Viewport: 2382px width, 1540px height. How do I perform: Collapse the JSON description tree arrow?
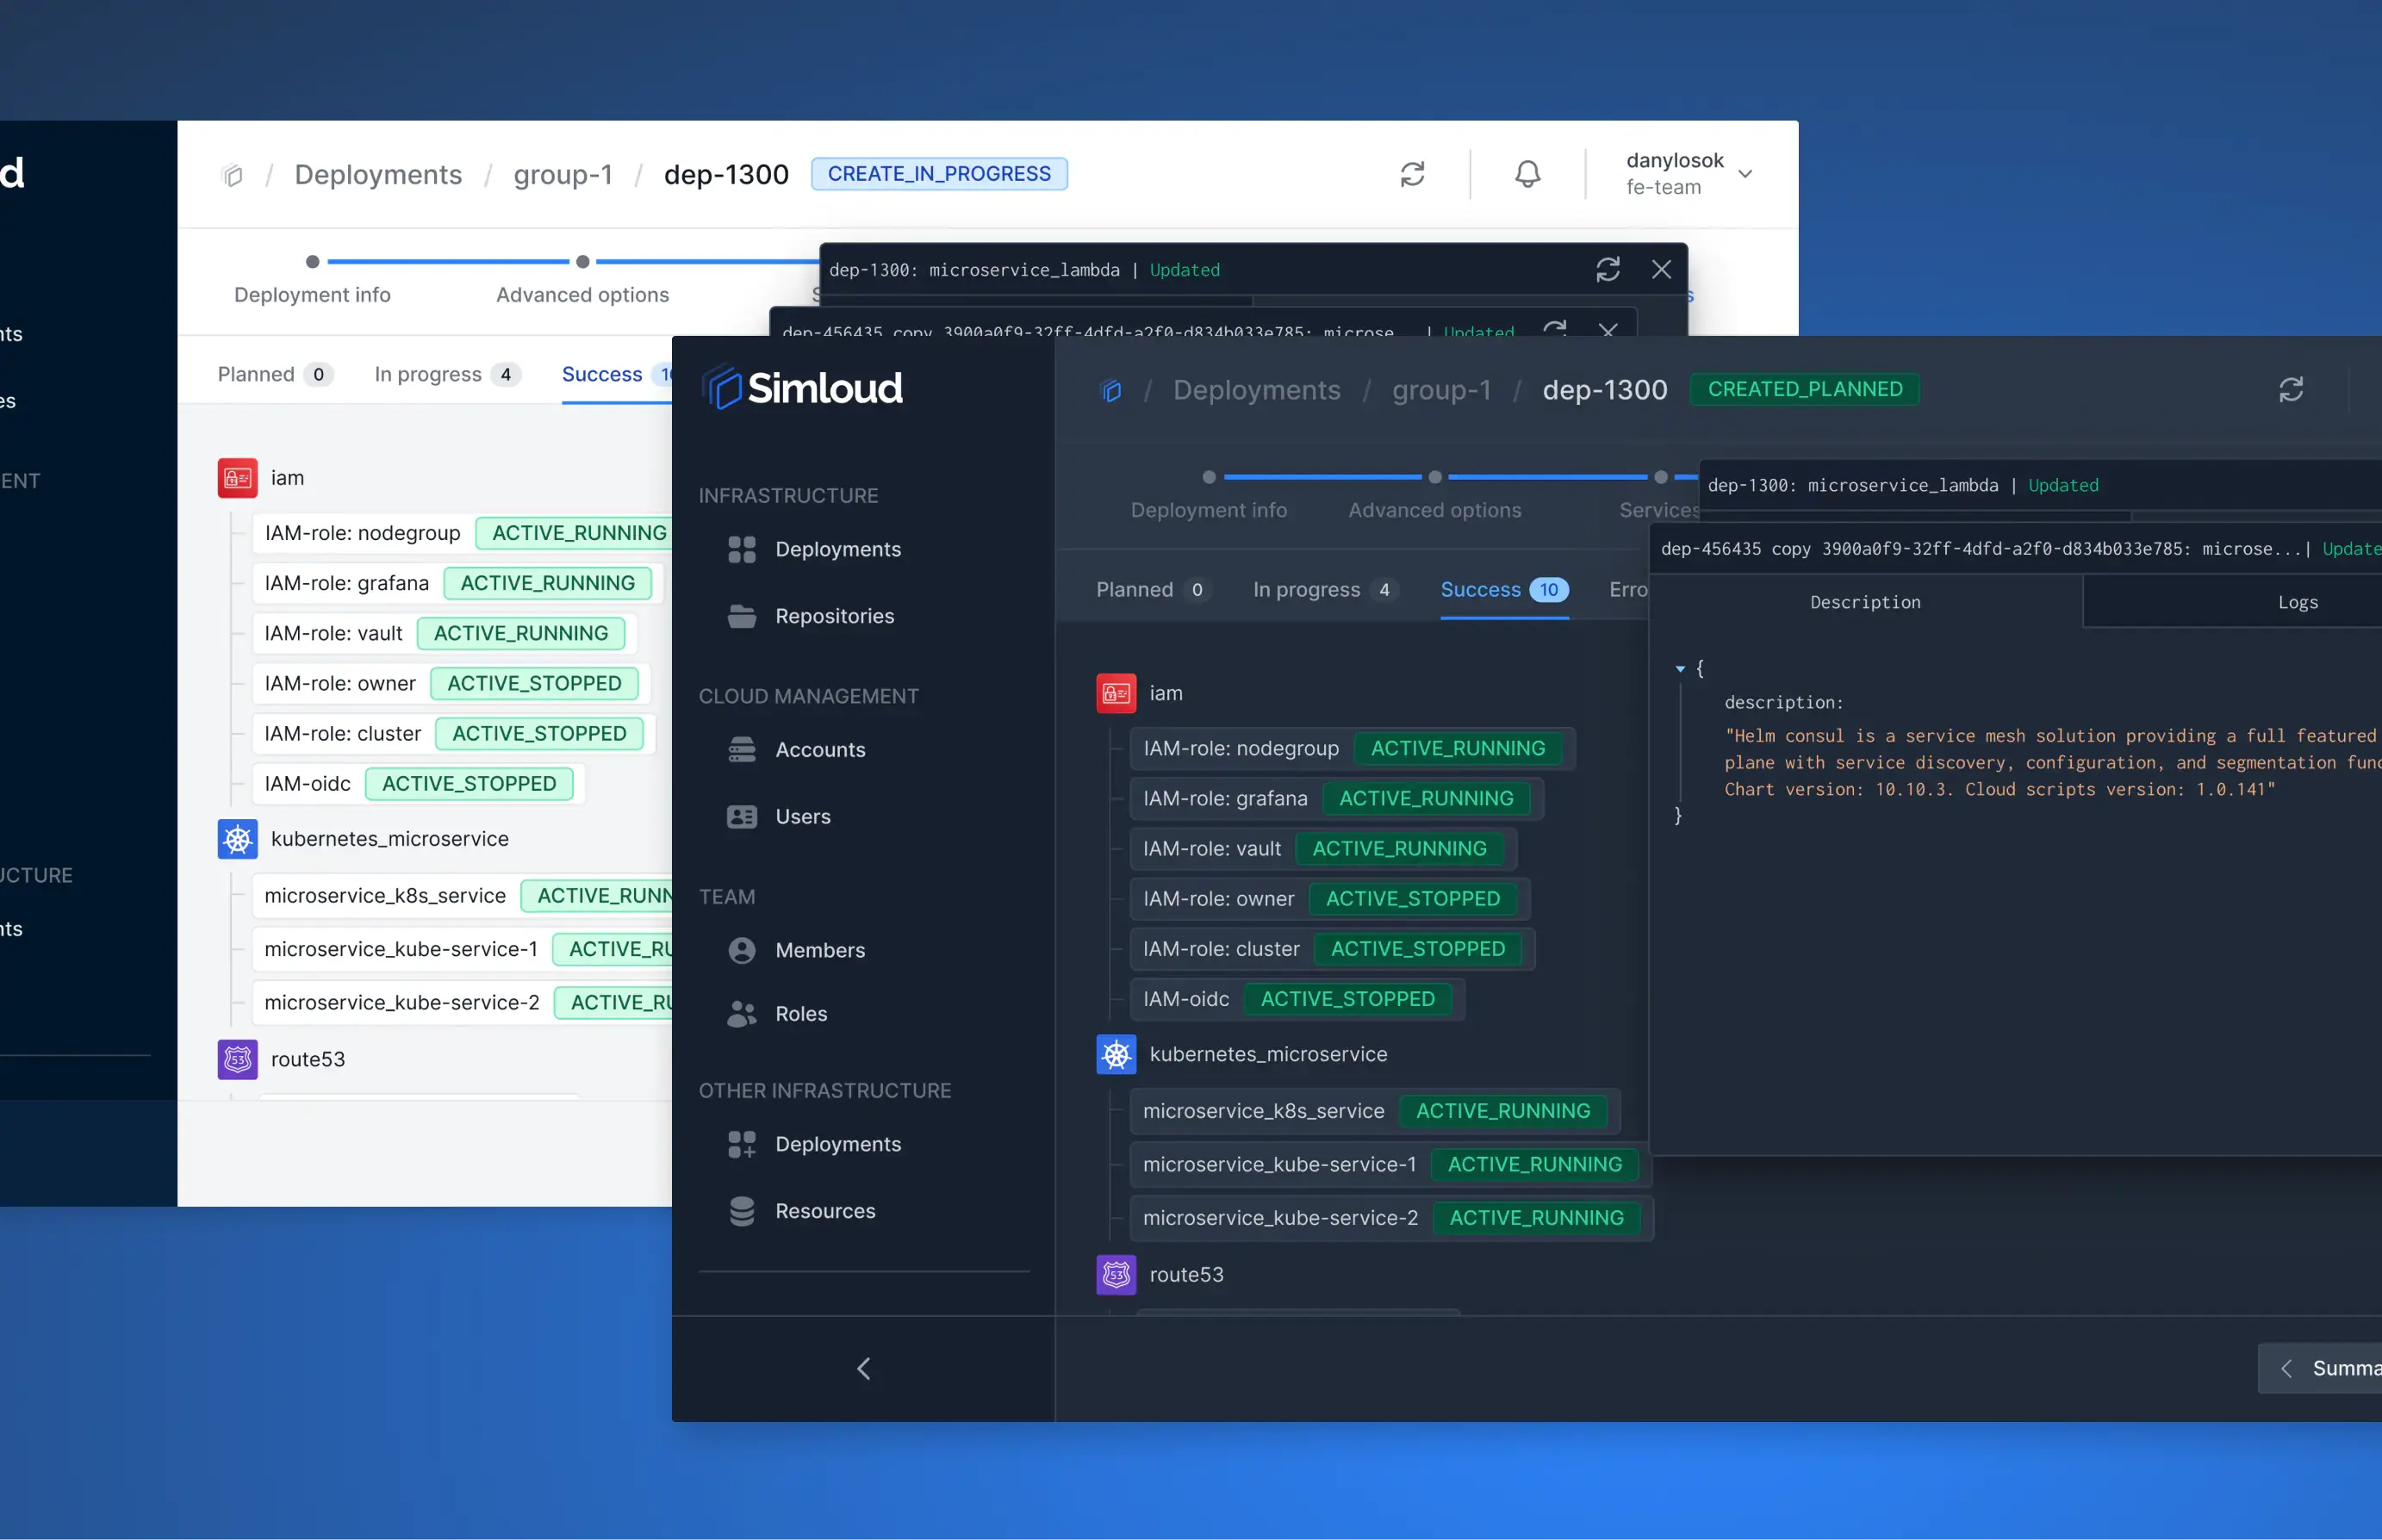1680,668
